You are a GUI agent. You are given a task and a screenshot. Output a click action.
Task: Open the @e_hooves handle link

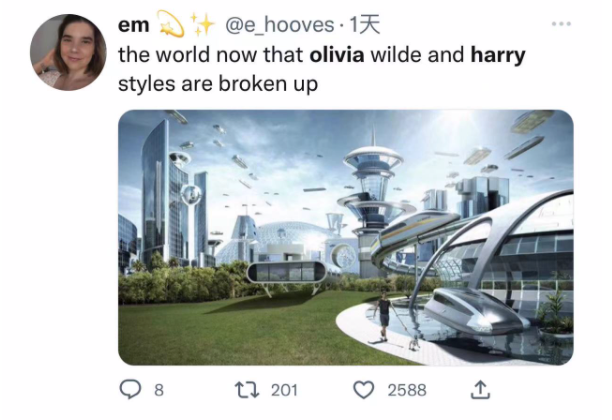click(x=279, y=25)
